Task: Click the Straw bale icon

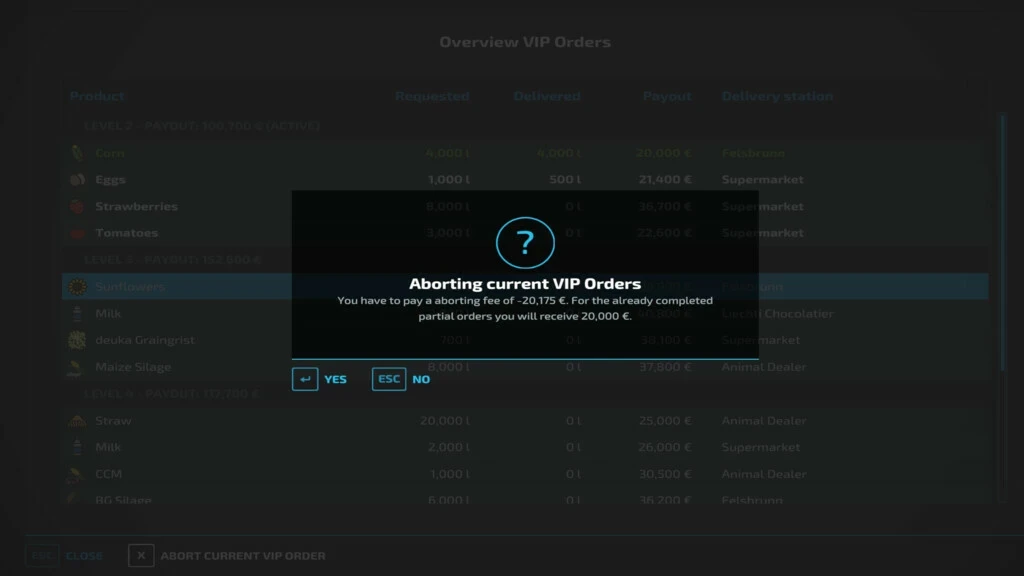Action: [x=79, y=420]
